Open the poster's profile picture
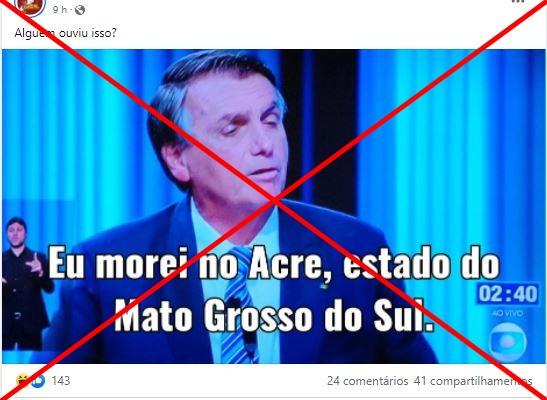This screenshot has height=400, width=547. coord(31,6)
